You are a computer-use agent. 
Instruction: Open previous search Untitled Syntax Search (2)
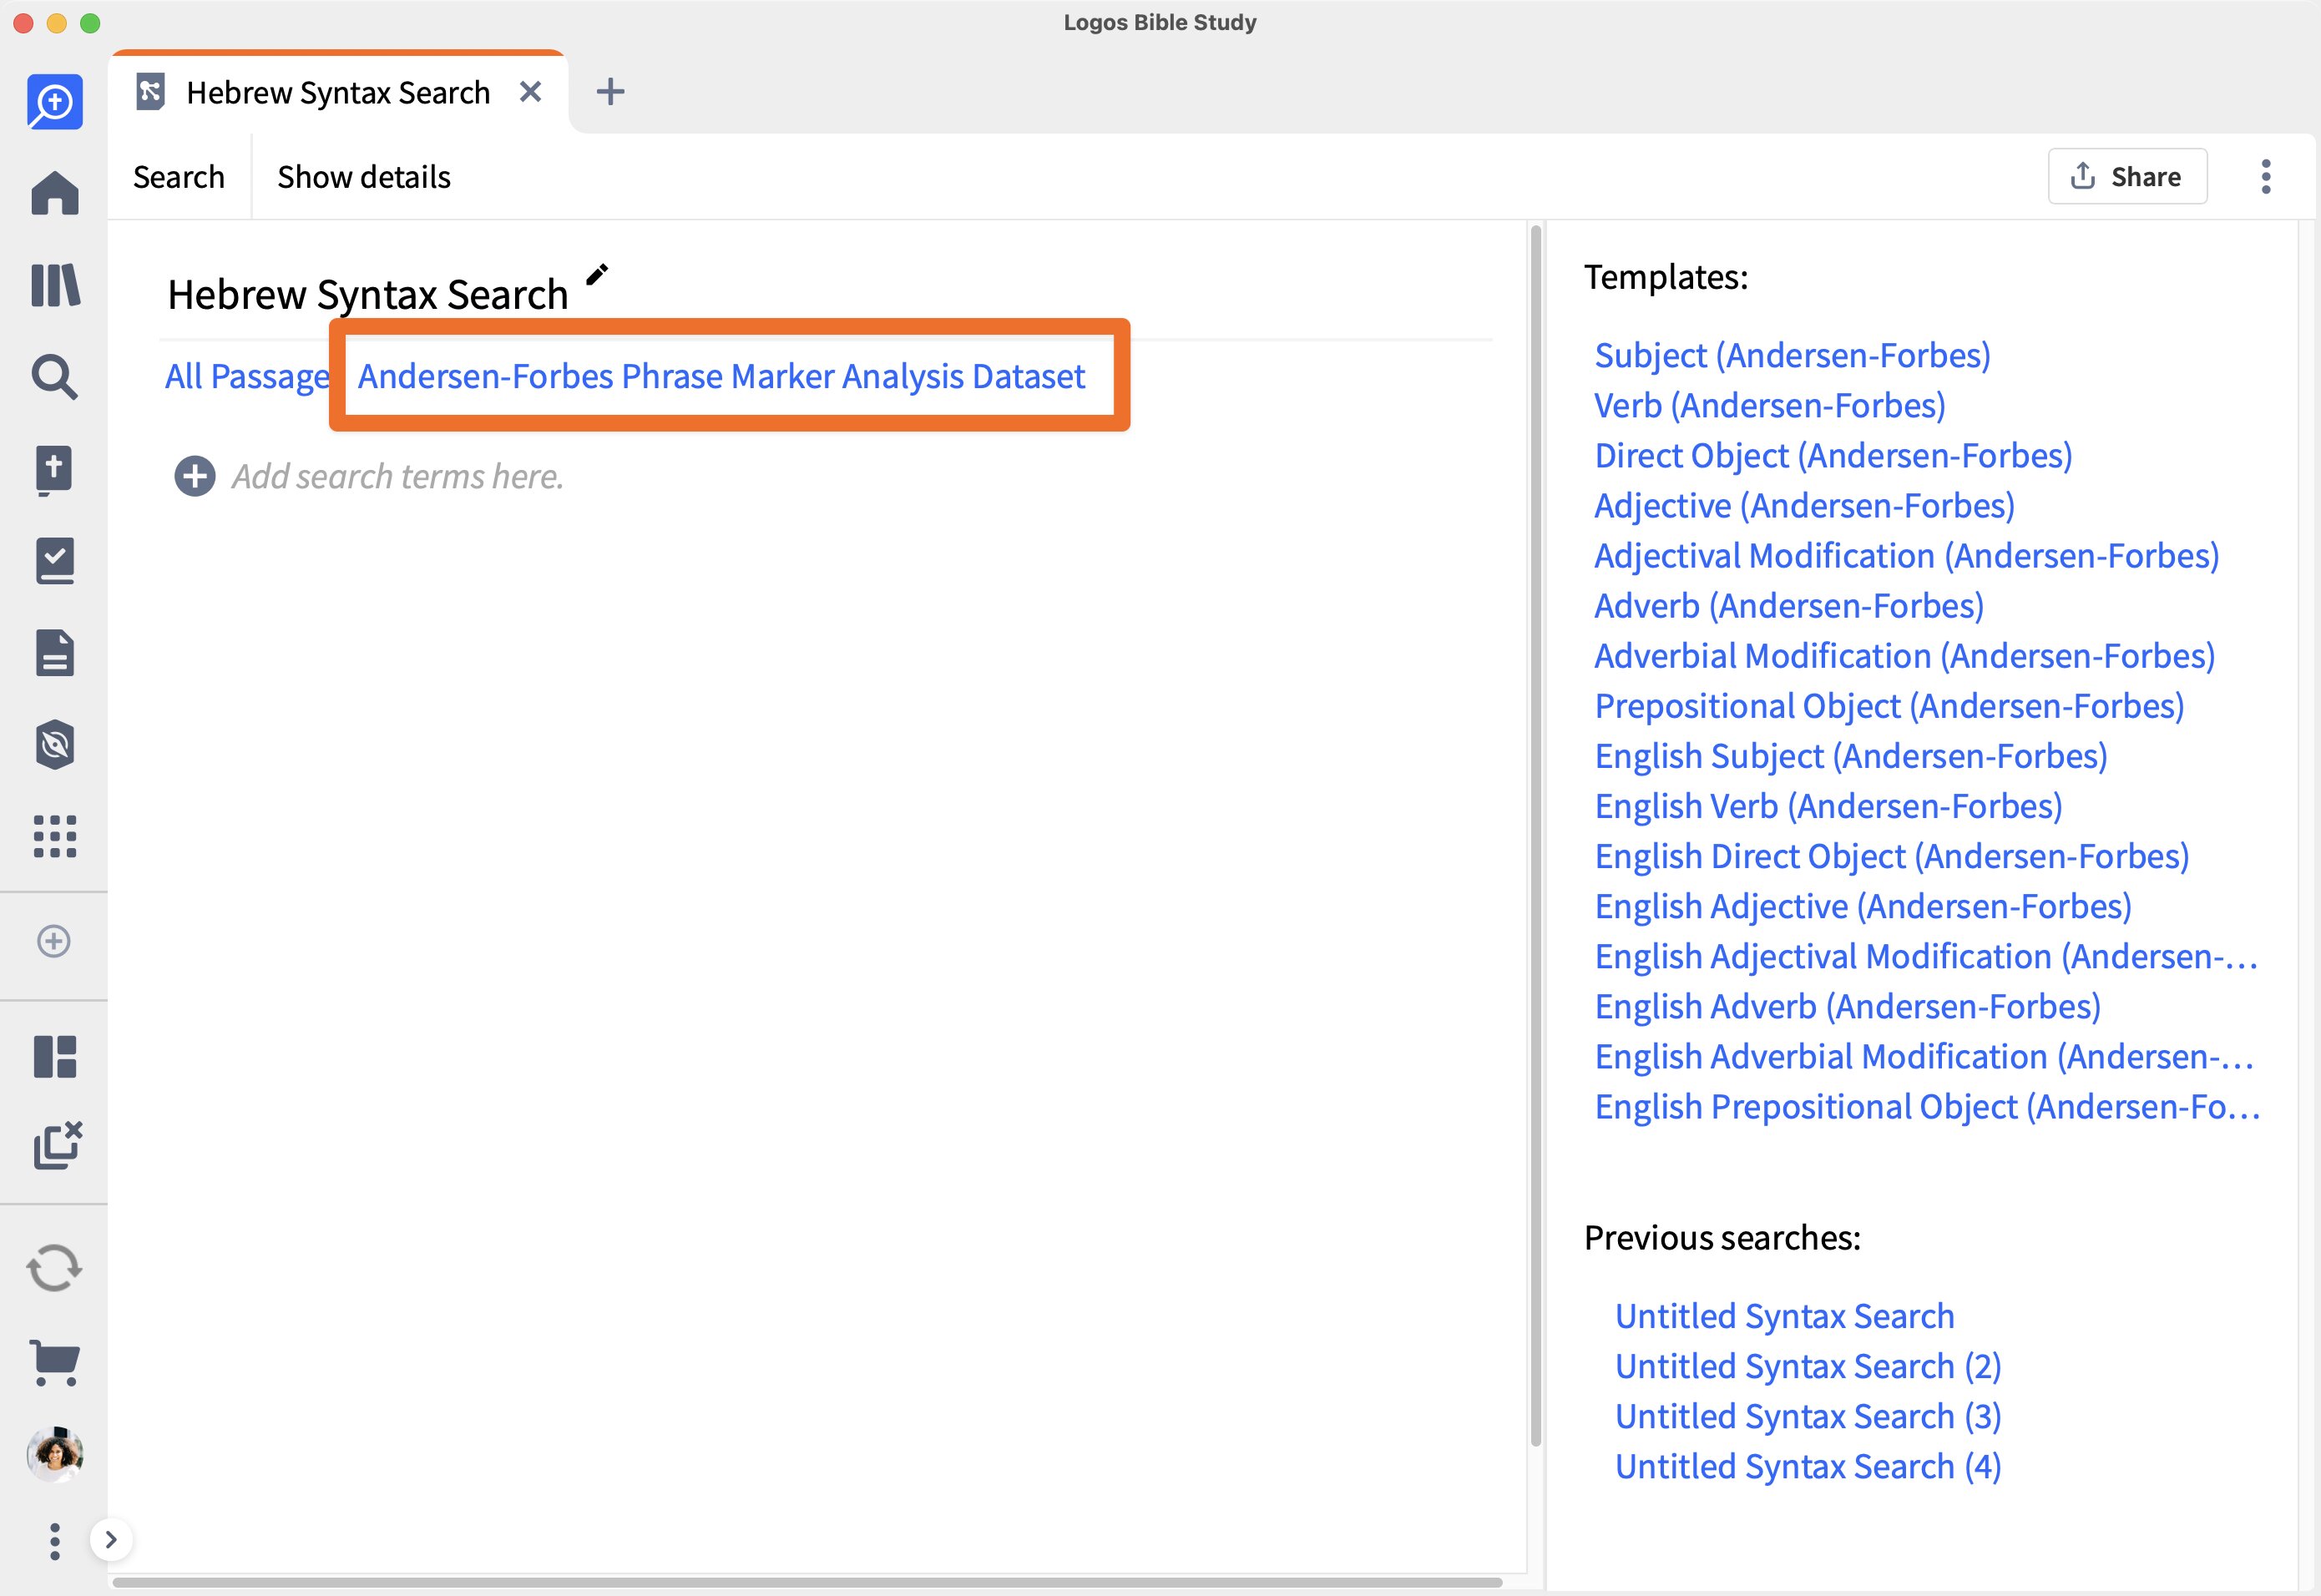pos(1808,1366)
